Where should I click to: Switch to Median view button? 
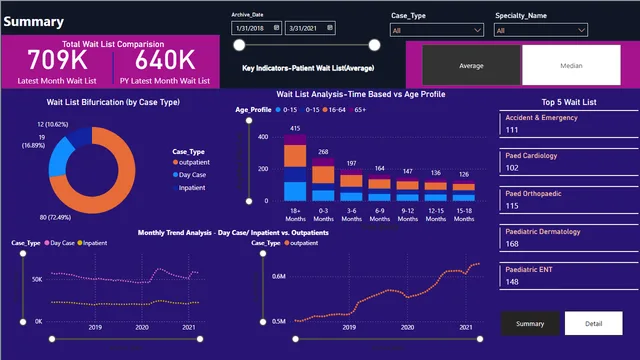click(571, 65)
